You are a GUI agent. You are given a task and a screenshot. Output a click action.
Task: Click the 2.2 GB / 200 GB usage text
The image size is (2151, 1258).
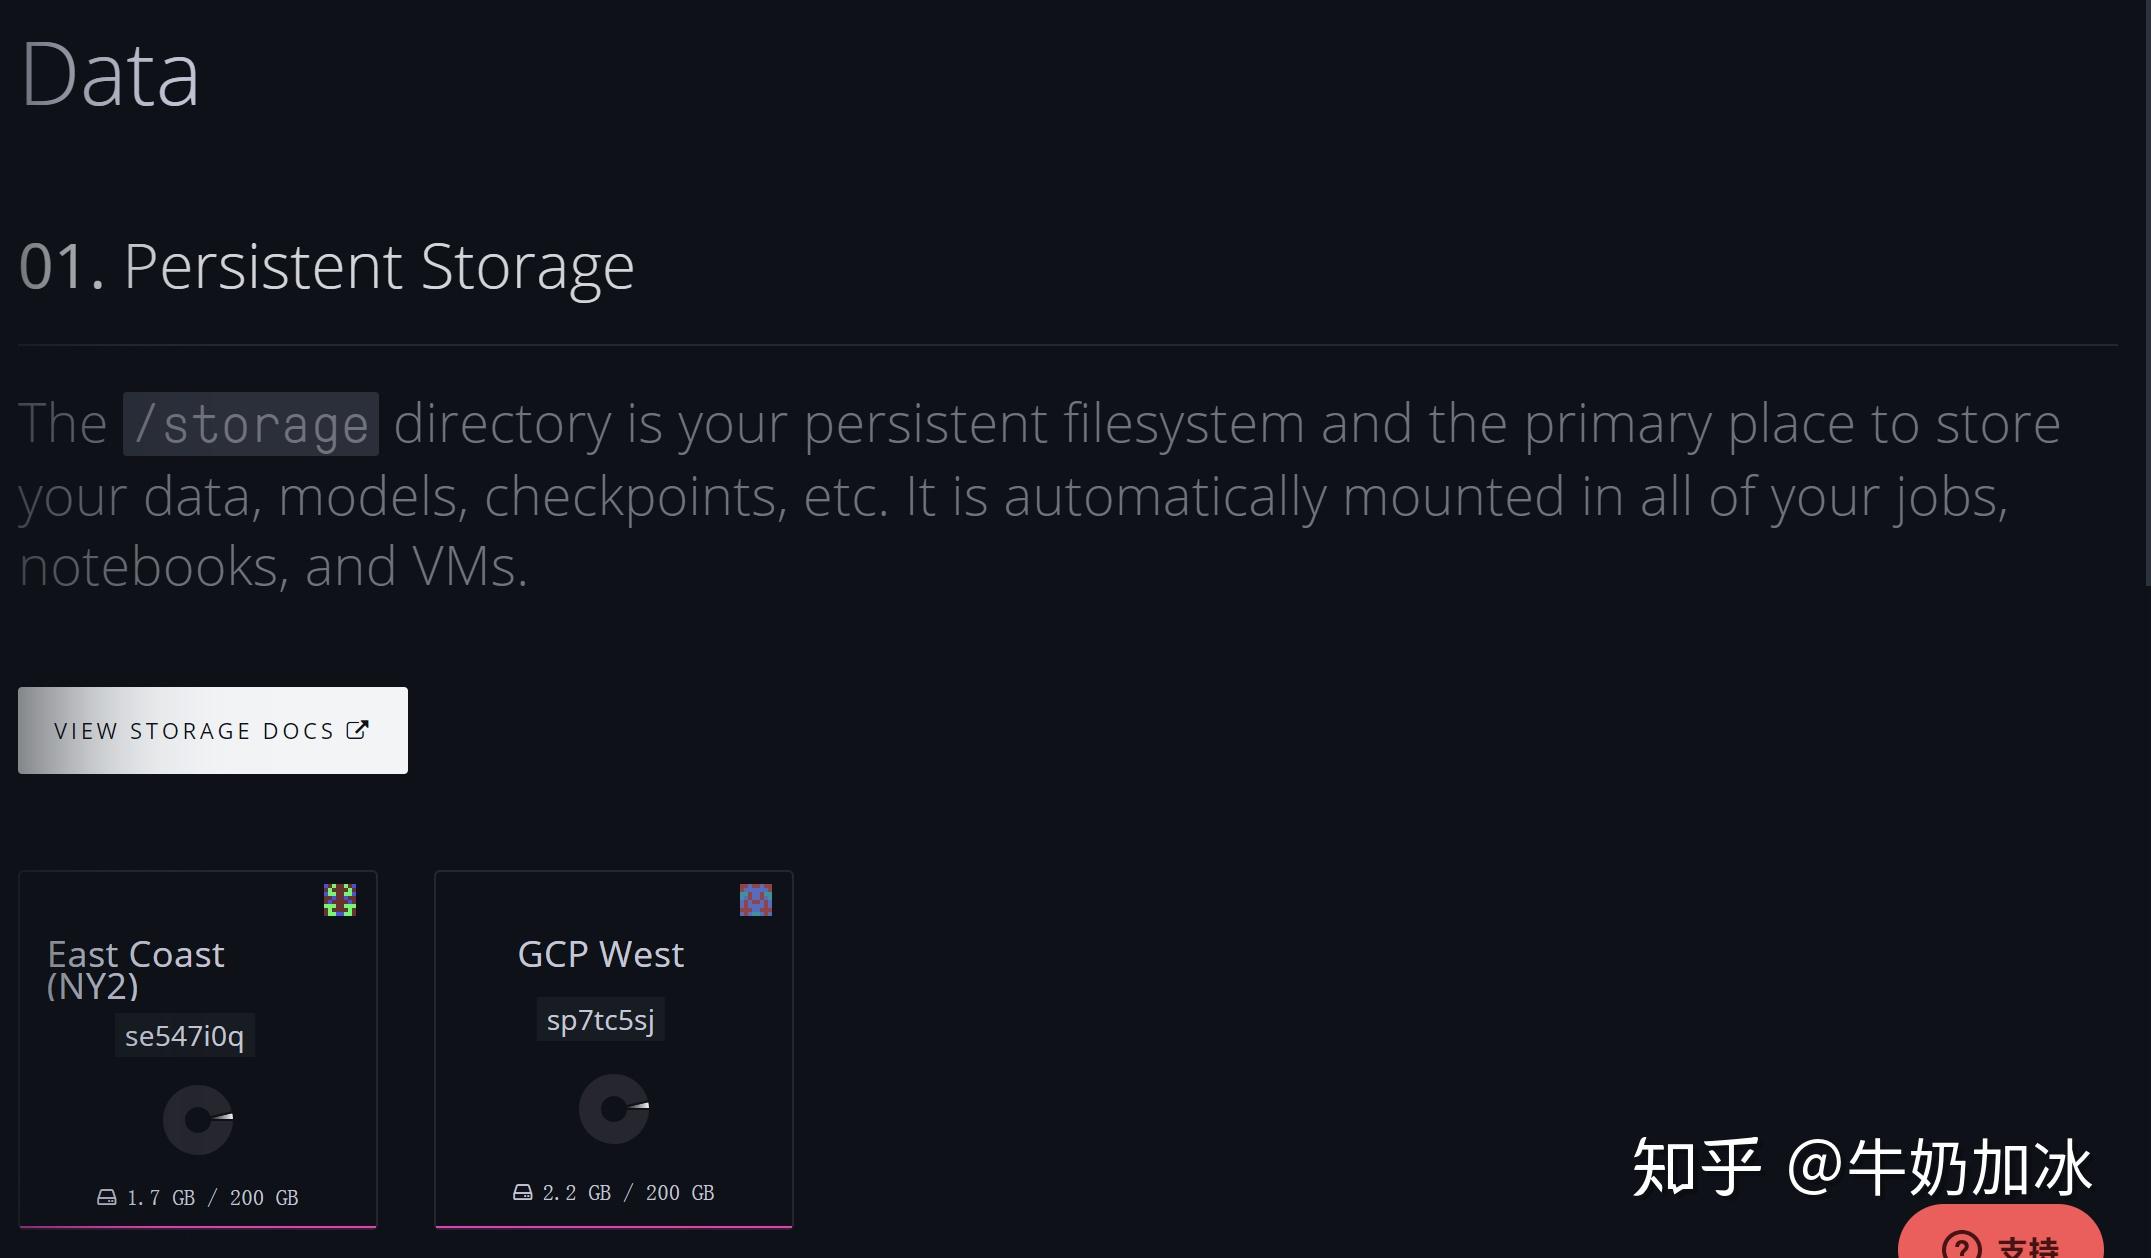[x=627, y=1192]
